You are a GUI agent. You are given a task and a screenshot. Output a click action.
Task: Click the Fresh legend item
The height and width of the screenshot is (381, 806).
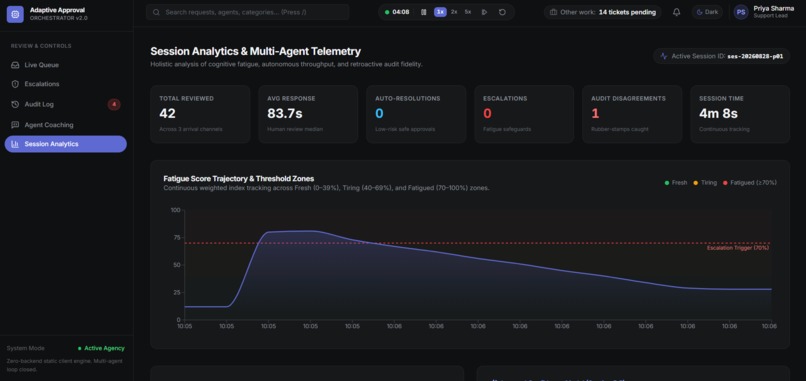[675, 183]
